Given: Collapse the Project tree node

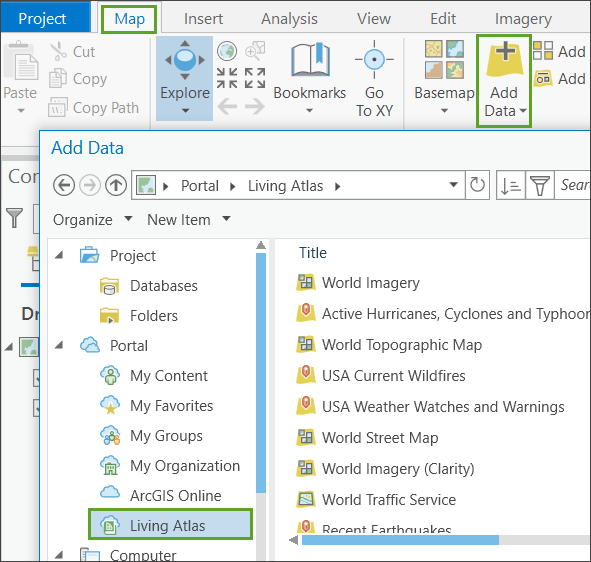Looking at the screenshot, I should coord(59,256).
